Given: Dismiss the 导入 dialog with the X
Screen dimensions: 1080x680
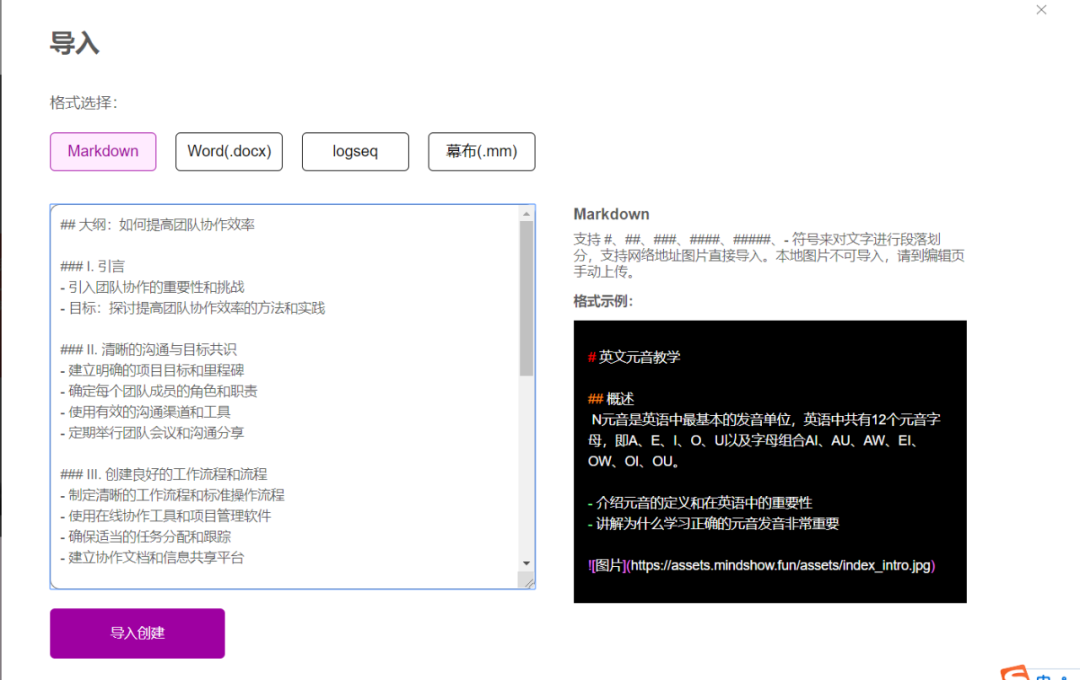Looking at the screenshot, I should (1041, 10).
